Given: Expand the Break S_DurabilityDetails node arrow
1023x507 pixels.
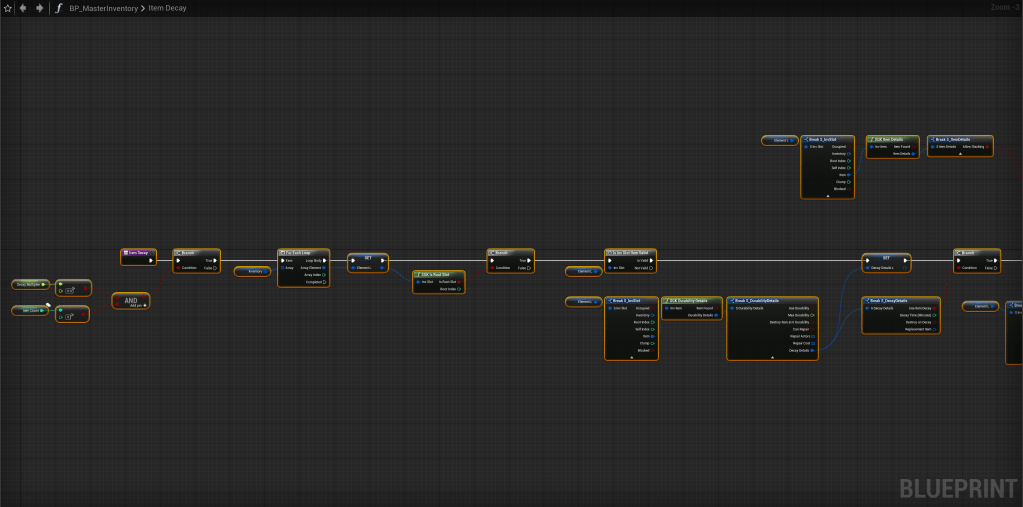Looking at the screenshot, I should point(773,357).
